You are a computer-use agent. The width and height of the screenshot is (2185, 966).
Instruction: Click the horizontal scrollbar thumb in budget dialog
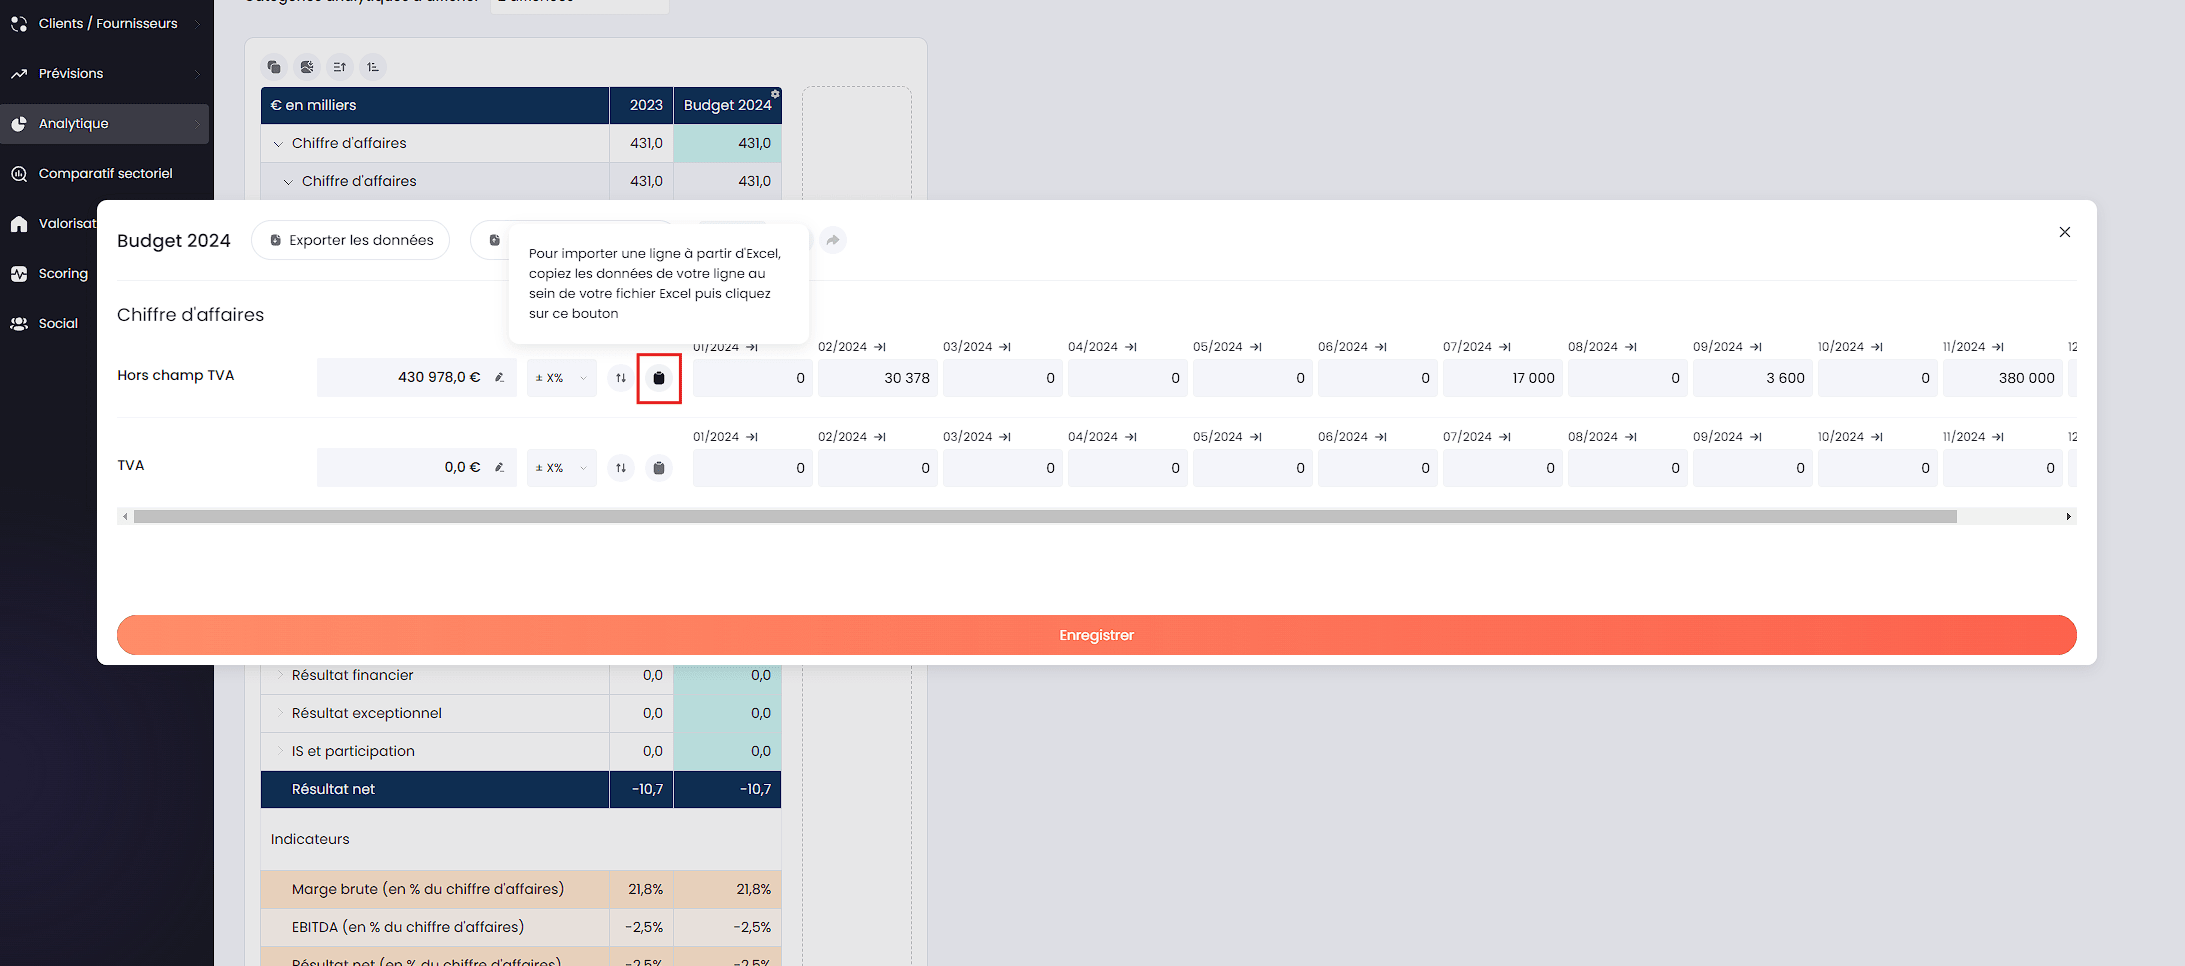(1045, 517)
